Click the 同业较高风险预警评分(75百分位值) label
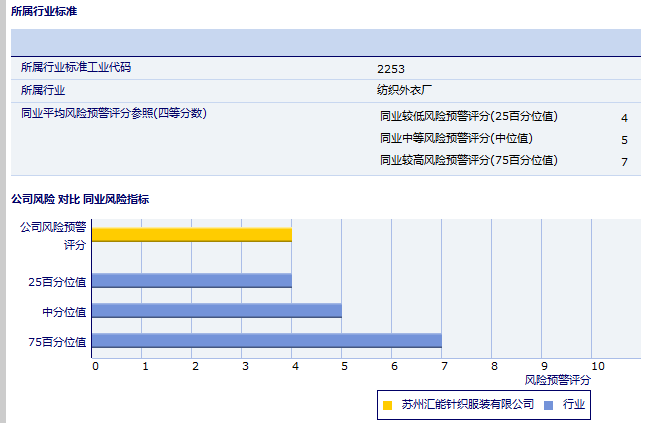The image size is (658, 423). pyautogui.click(x=469, y=160)
